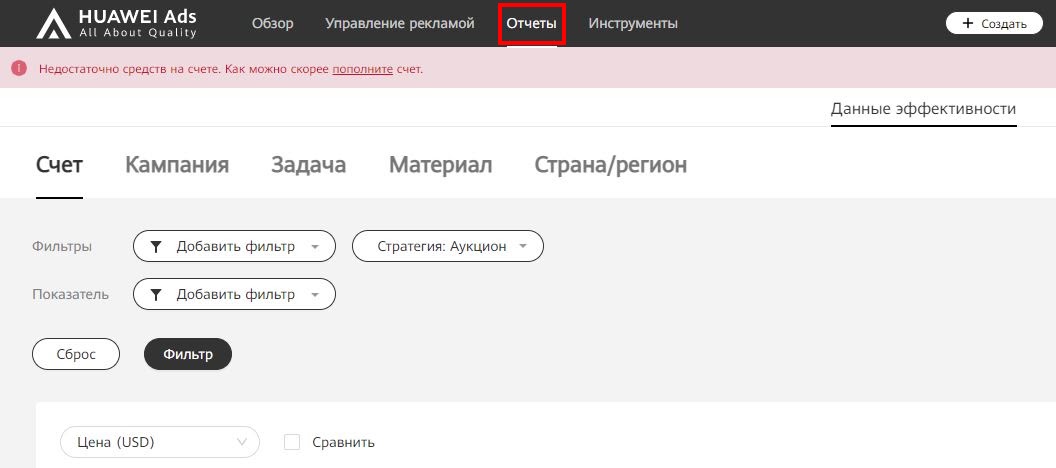The width and height of the screenshot is (1056, 468).
Task: Switch to the Материал tab
Action: (440, 165)
